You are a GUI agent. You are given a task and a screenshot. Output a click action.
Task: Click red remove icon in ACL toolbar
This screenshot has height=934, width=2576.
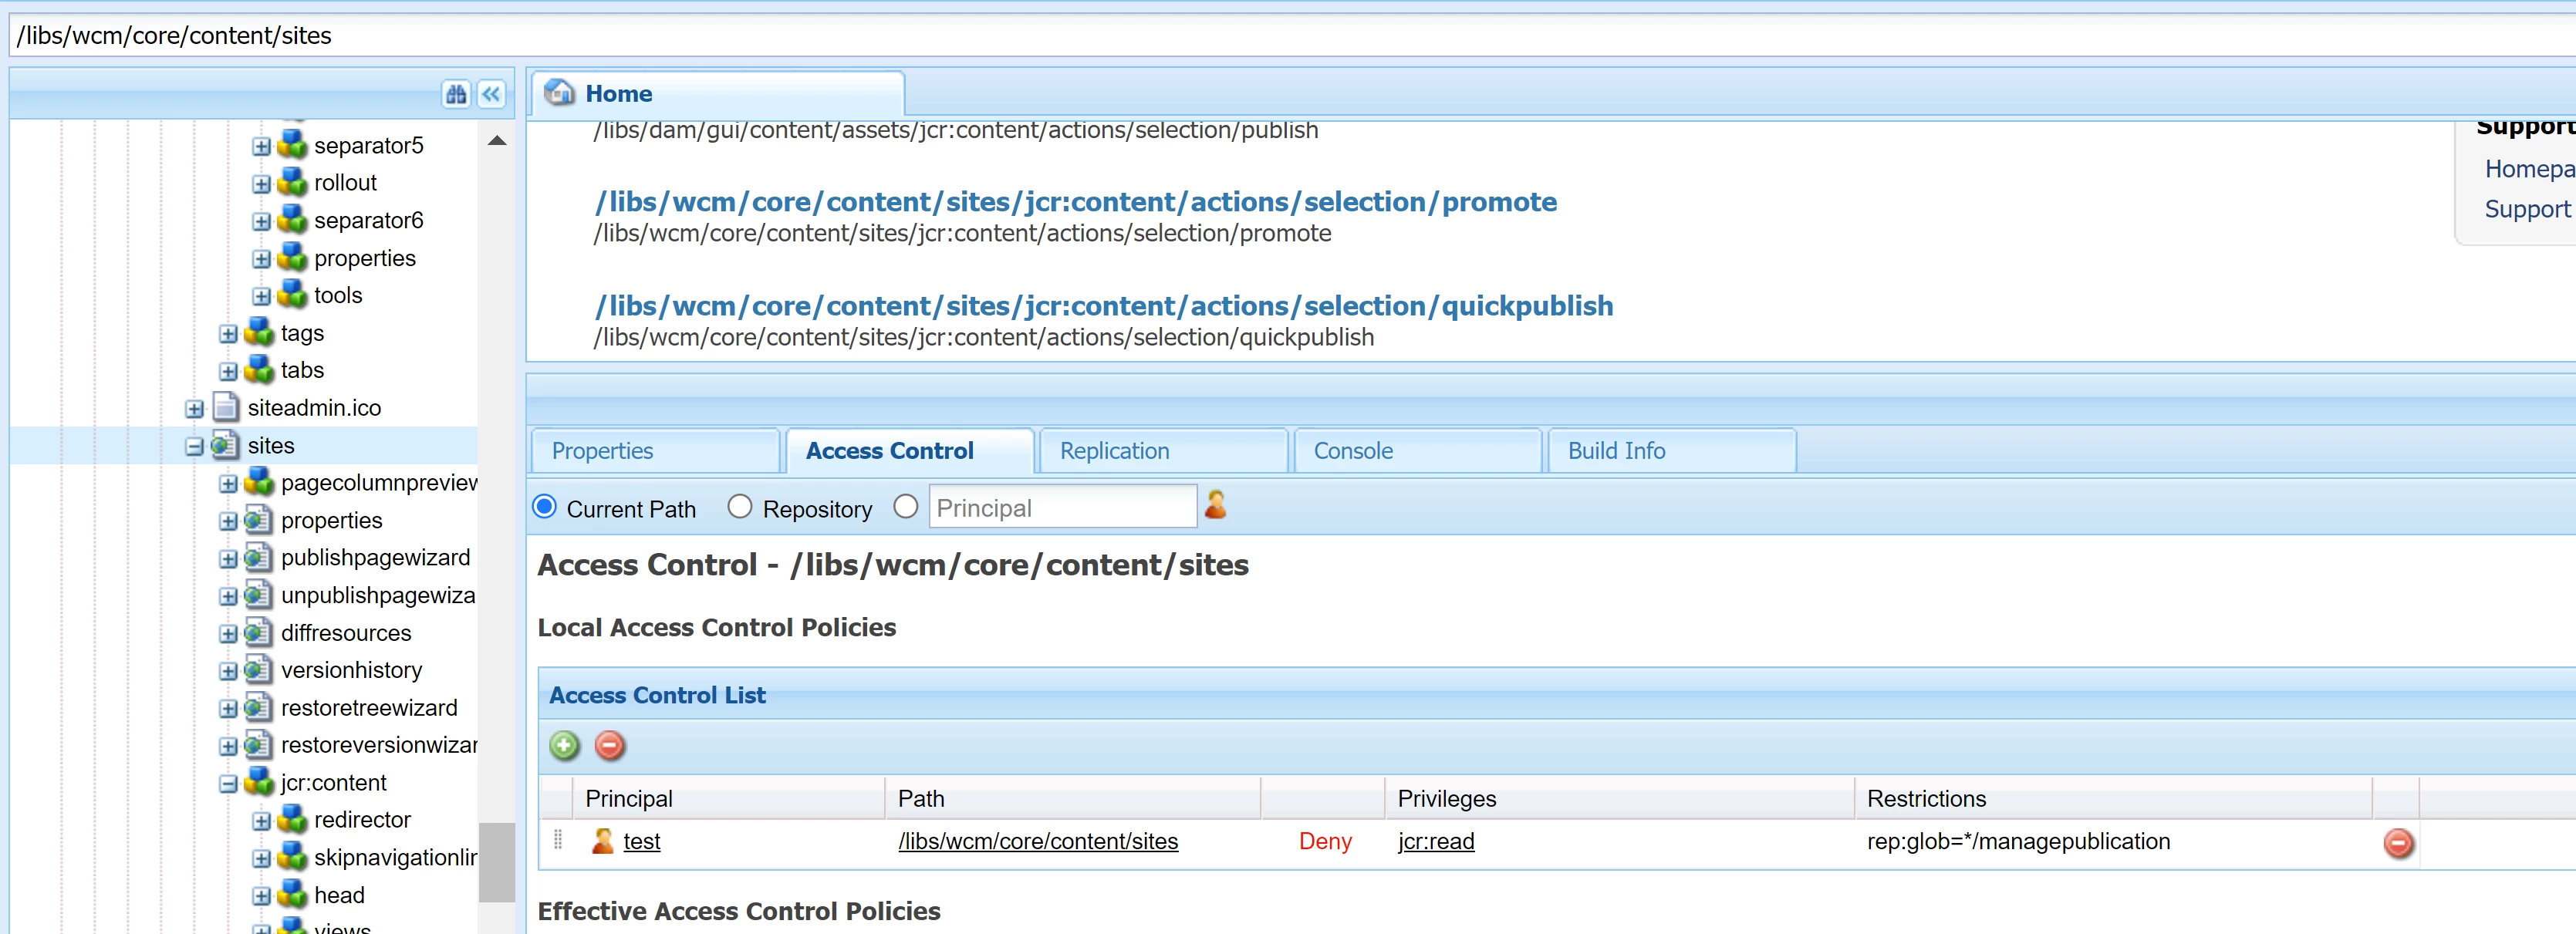pos(609,745)
